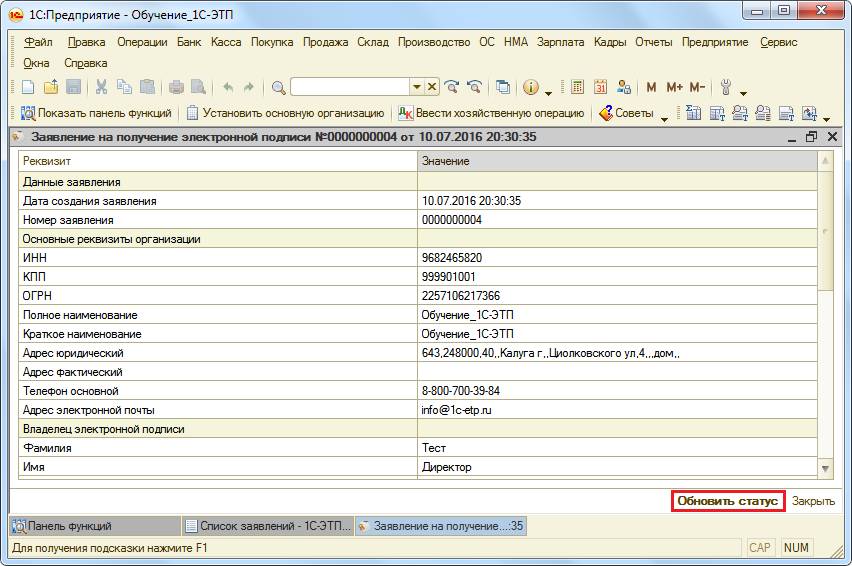Open dropdown arrow next to wrench icon
The height and width of the screenshot is (566, 852).
coord(743,93)
